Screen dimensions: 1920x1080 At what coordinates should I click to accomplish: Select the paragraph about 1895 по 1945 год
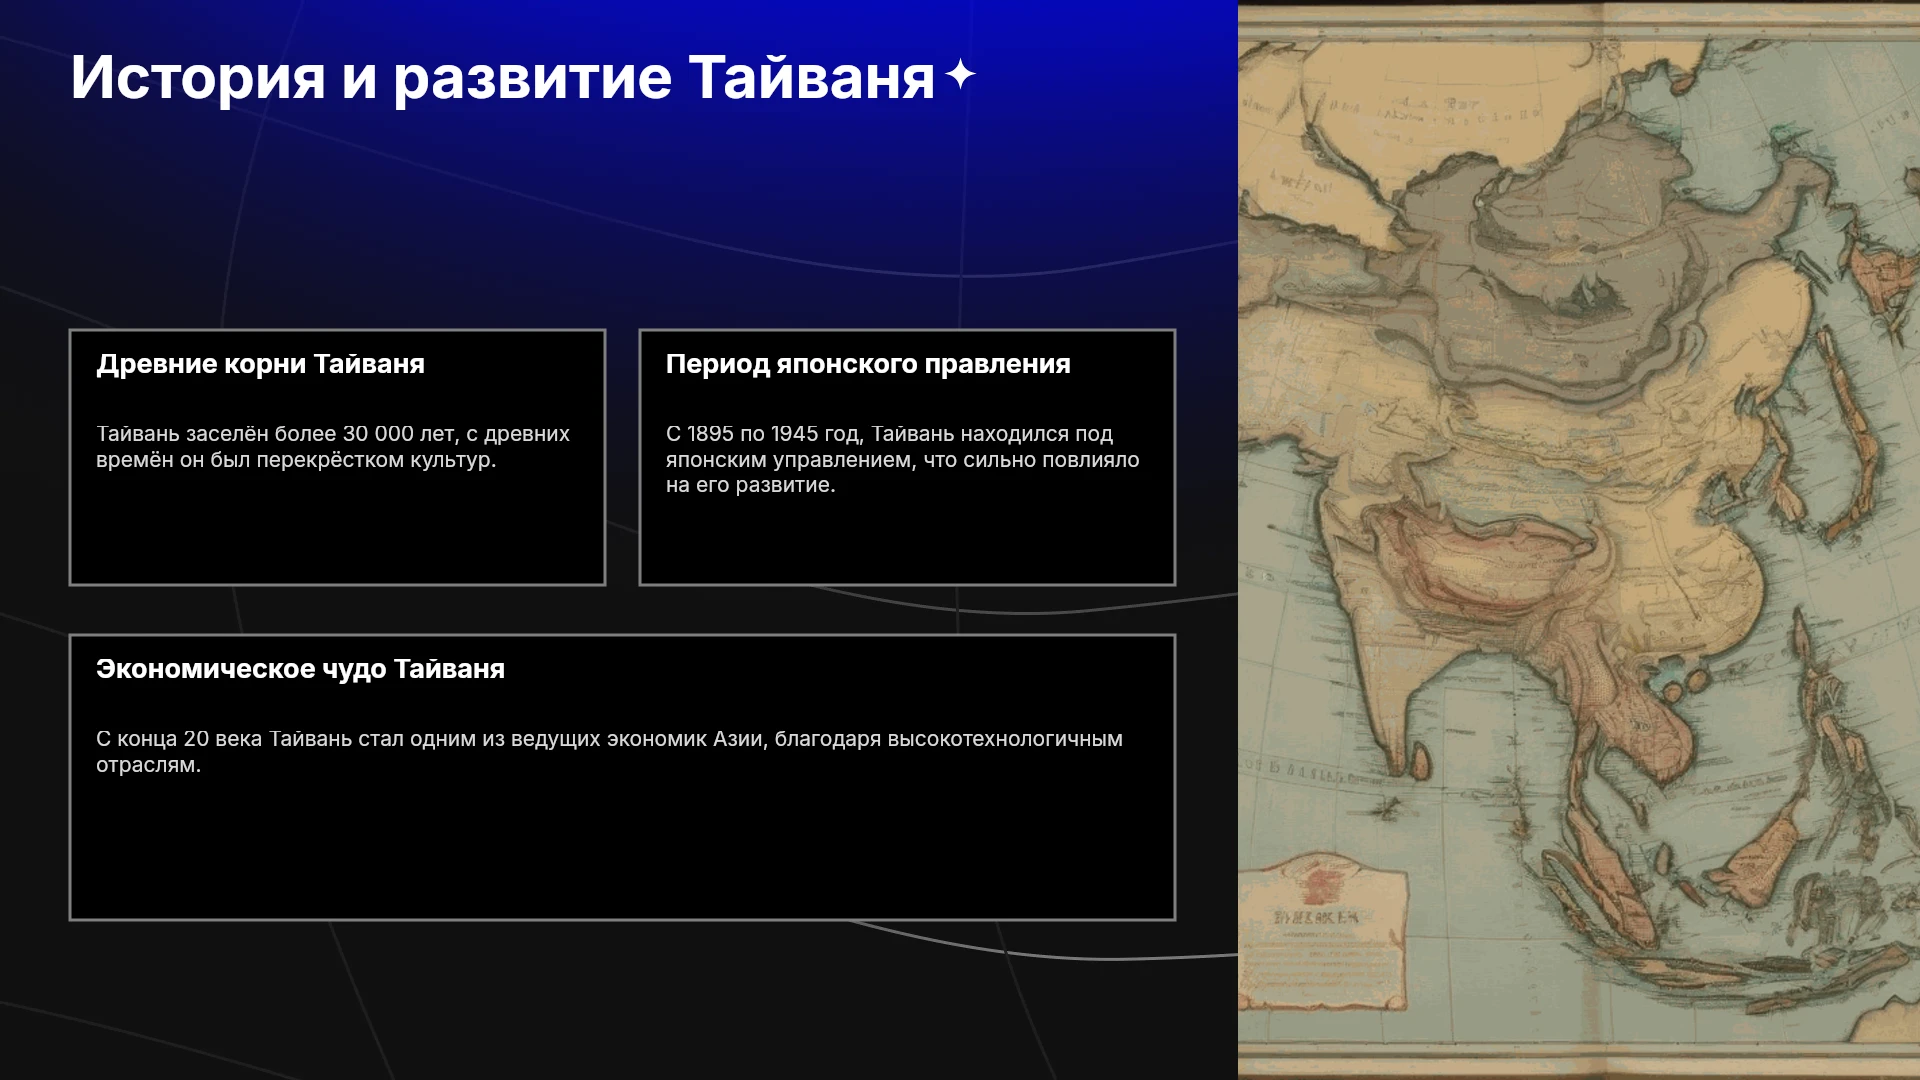[903, 459]
